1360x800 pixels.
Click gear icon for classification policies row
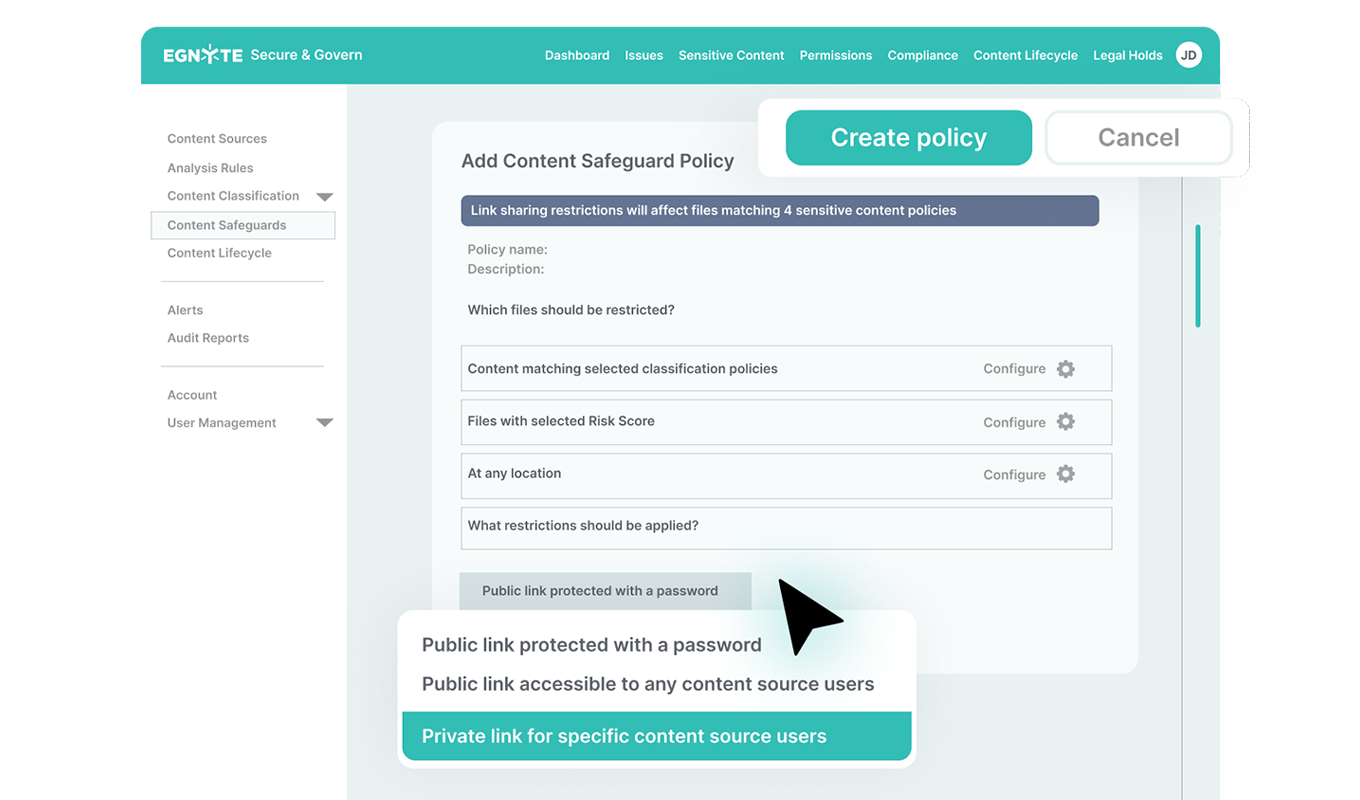1066,369
